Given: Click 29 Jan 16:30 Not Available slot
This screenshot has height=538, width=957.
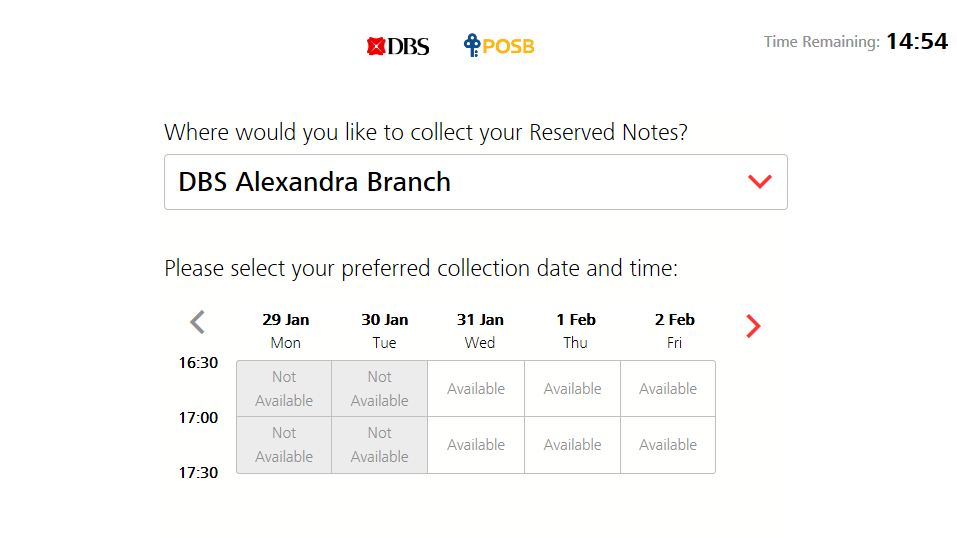Looking at the screenshot, I should pos(284,388).
